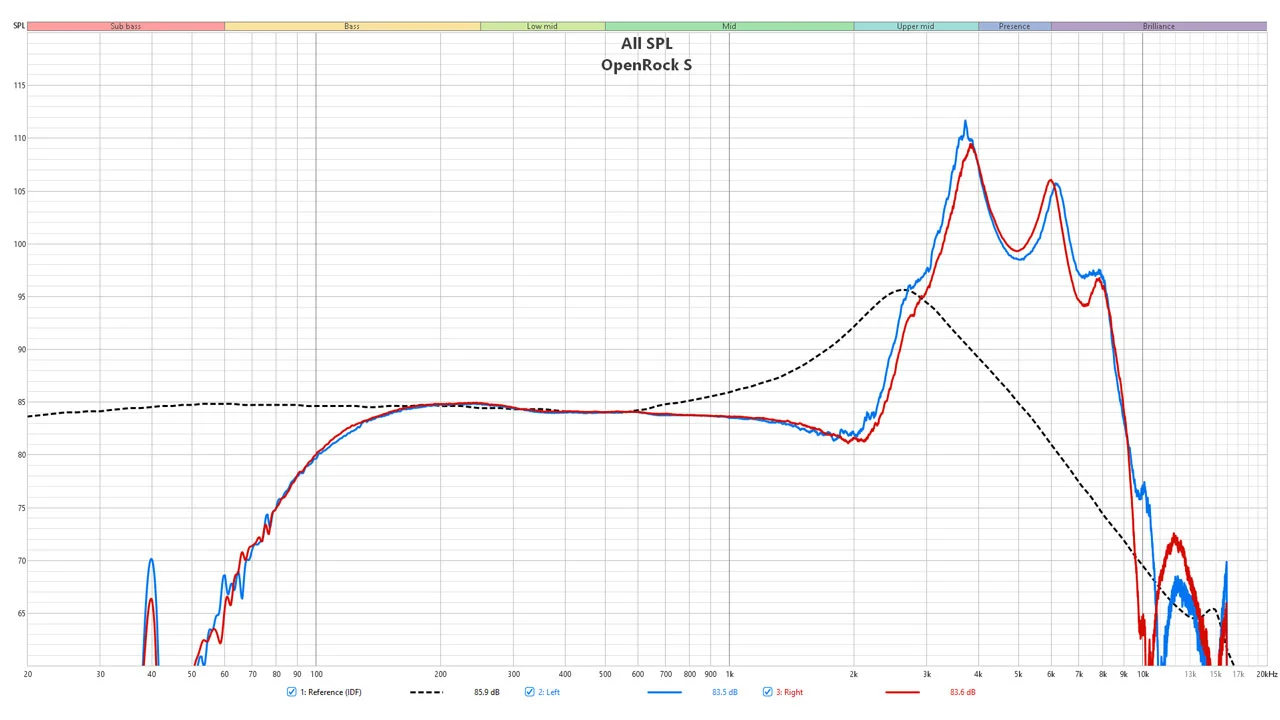Click the 5k frequency axis label
The height and width of the screenshot is (720, 1280).
[1018, 675]
